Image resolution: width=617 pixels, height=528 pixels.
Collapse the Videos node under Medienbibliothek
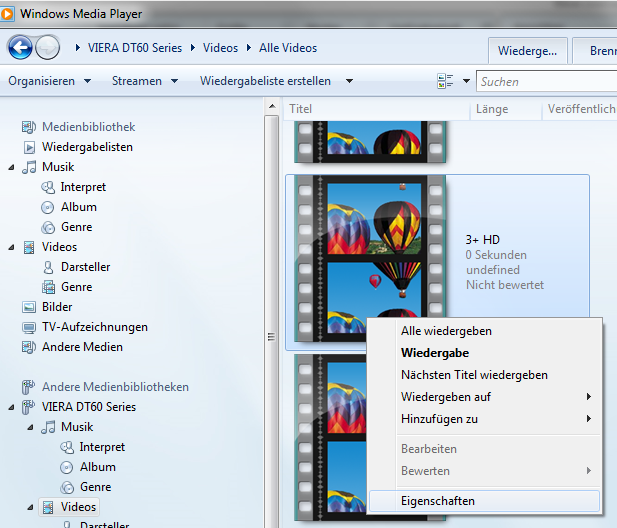[x=11, y=247]
